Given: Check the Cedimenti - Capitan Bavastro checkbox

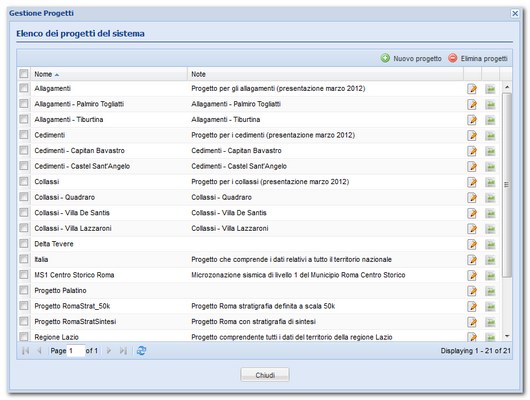Looking at the screenshot, I should (x=24, y=150).
